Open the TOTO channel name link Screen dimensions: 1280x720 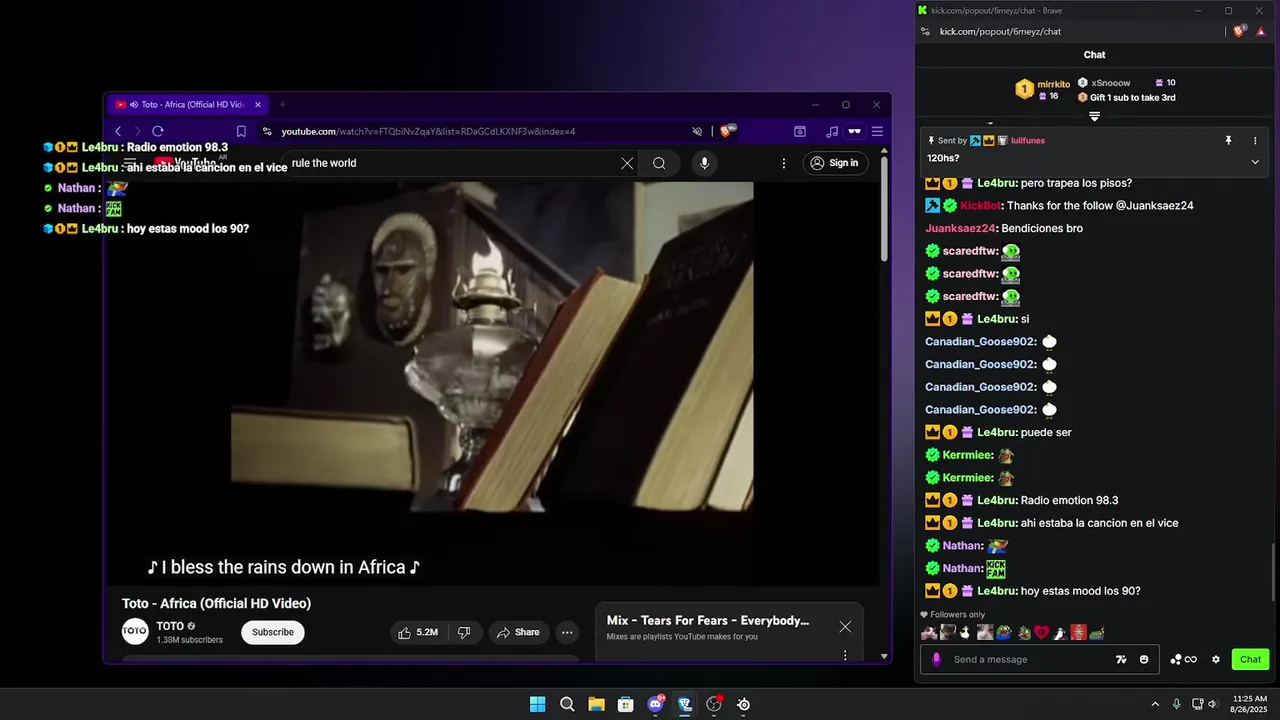click(170, 626)
